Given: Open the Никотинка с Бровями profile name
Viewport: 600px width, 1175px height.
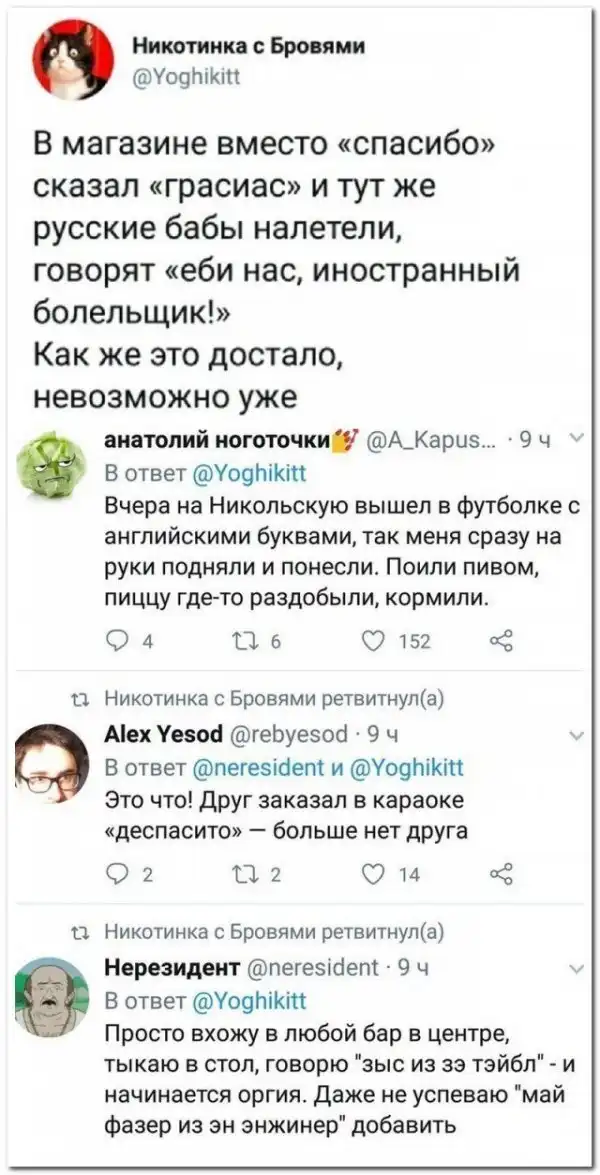Looking at the screenshot, I should pos(250,47).
